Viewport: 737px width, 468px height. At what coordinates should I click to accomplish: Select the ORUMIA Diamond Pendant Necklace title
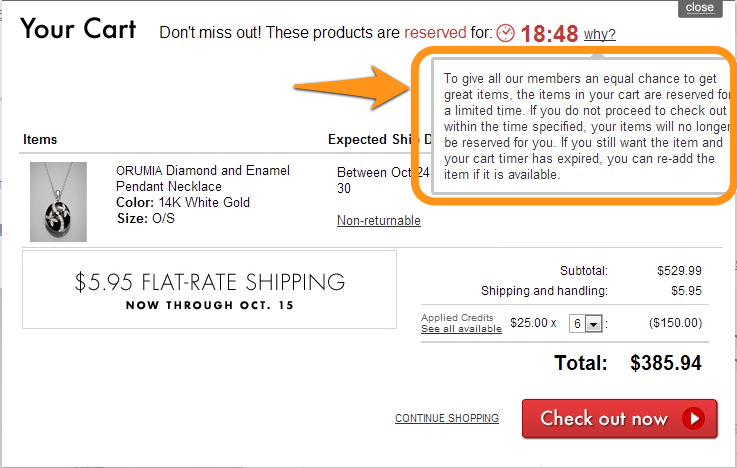(x=202, y=178)
